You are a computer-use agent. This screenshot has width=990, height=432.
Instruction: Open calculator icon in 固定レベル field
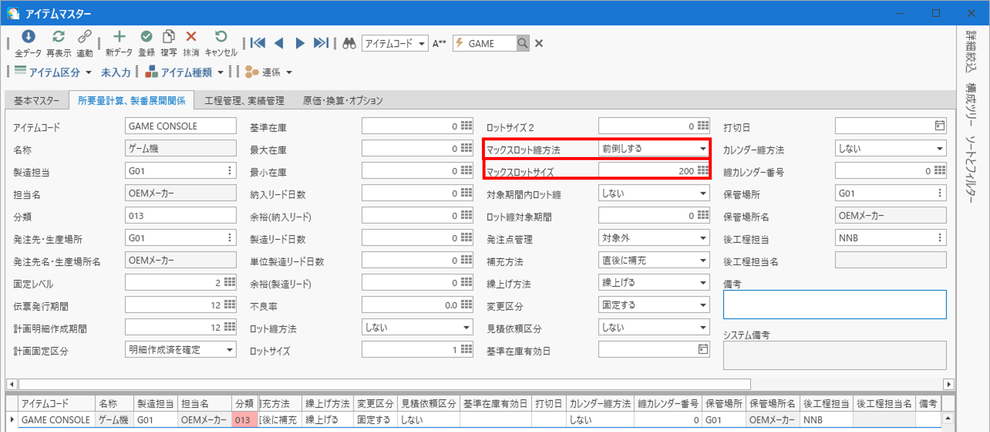tap(229, 282)
